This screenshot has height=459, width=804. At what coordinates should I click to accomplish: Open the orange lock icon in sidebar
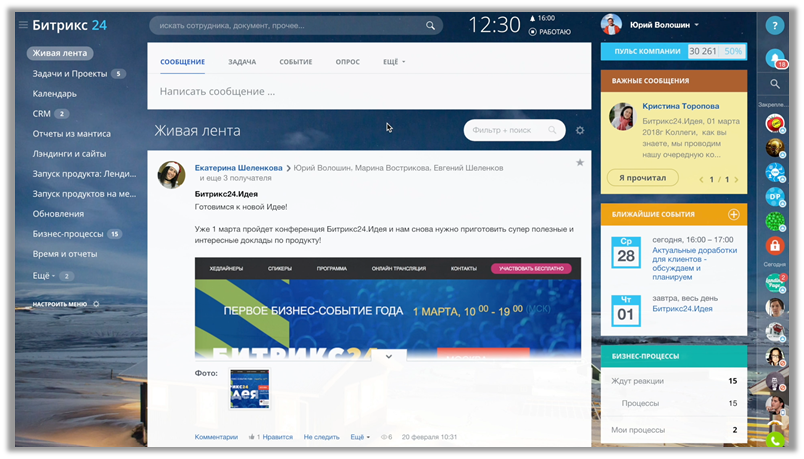[774, 246]
